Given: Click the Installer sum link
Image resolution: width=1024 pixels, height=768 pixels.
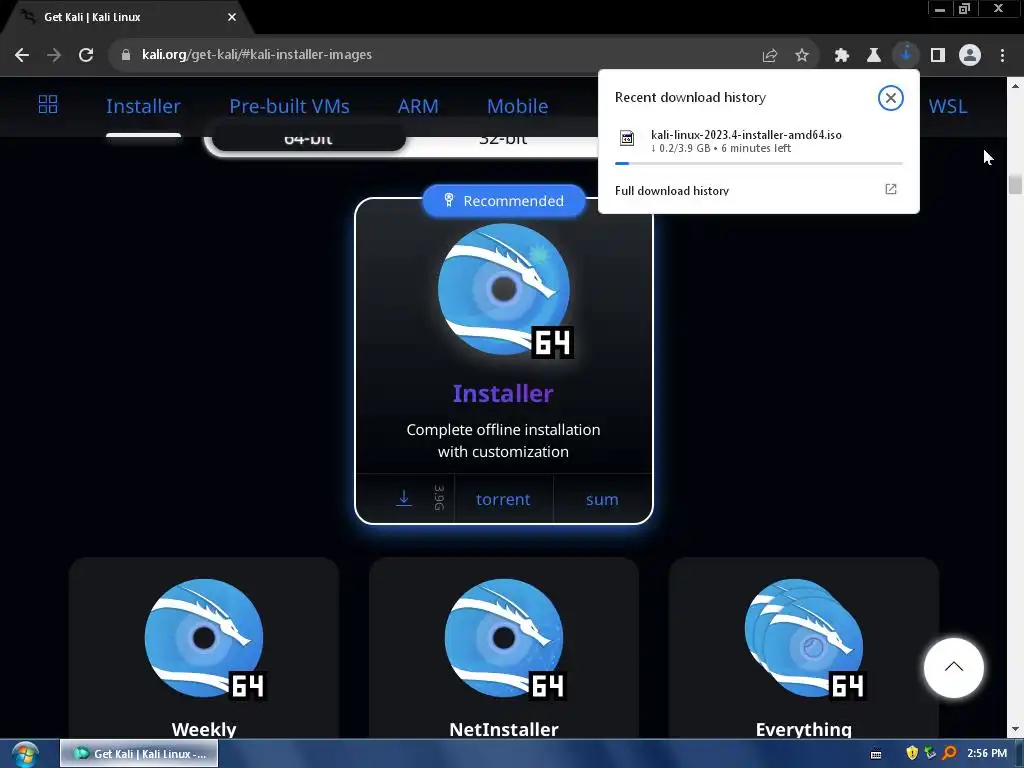Looking at the screenshot, I should (x=601, y=500).
